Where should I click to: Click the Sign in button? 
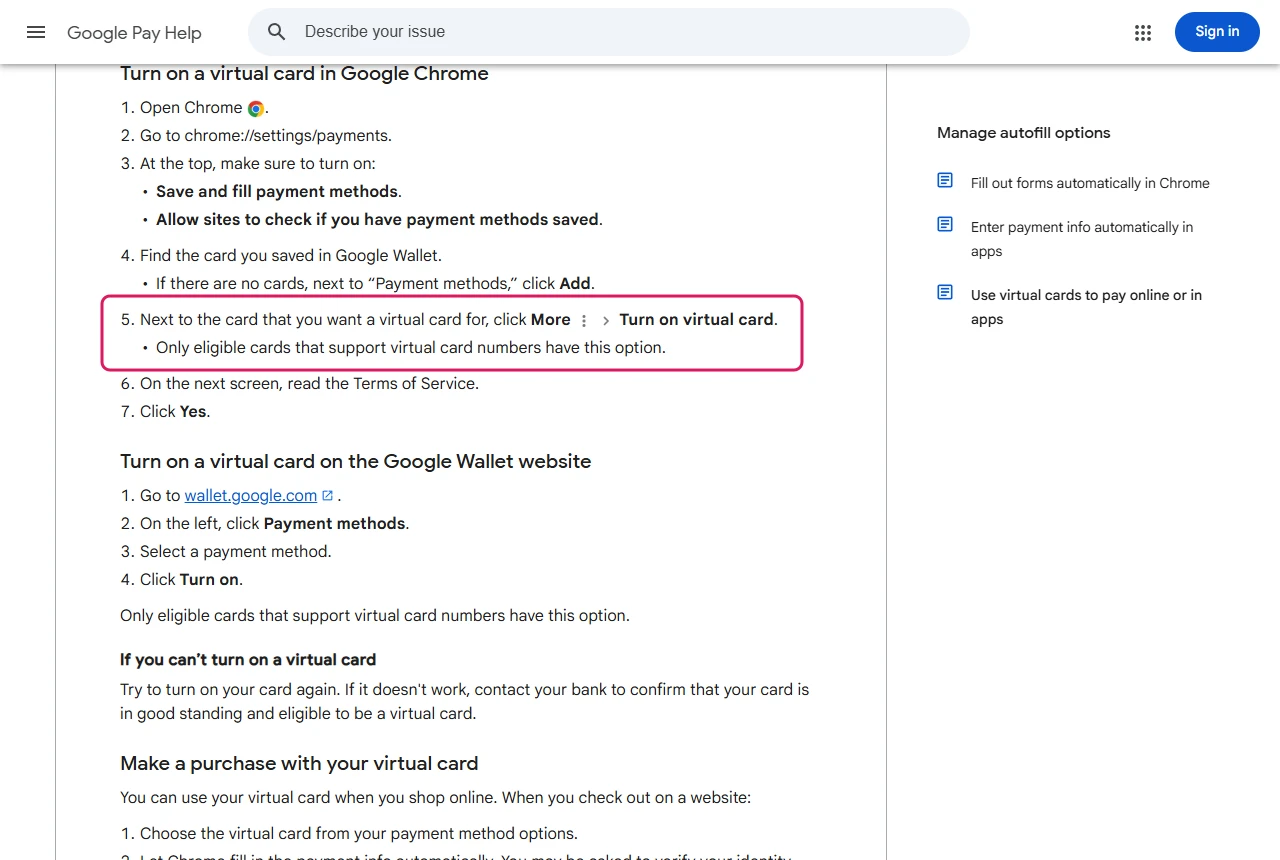click(x=1217, y=32)
